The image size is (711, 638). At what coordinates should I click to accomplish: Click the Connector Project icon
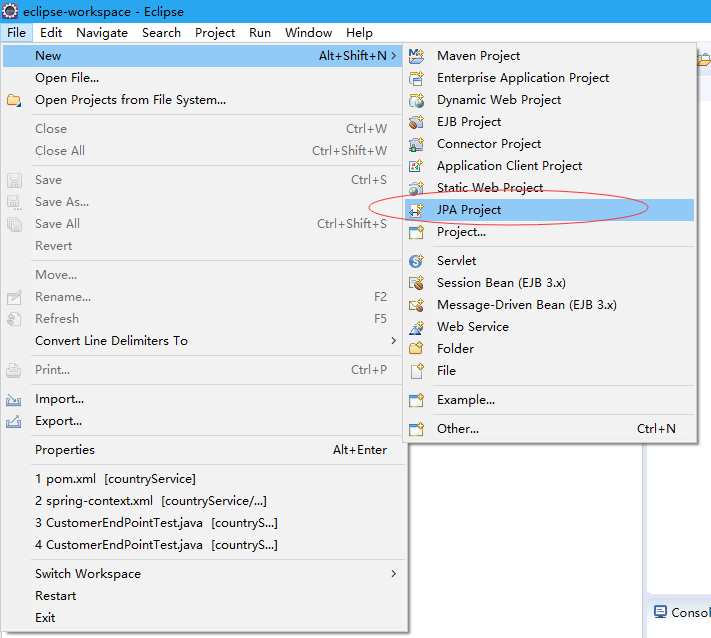click(416, 144)
